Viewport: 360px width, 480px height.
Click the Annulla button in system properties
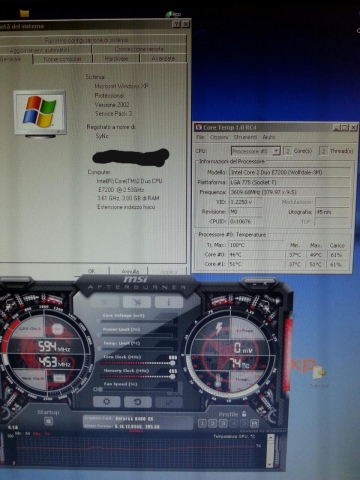(130, 271)
